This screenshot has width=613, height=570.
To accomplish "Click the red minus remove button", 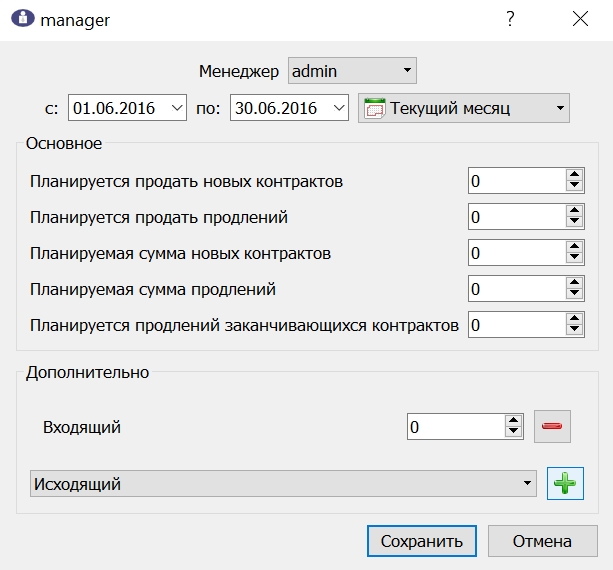I will [552, 426].
